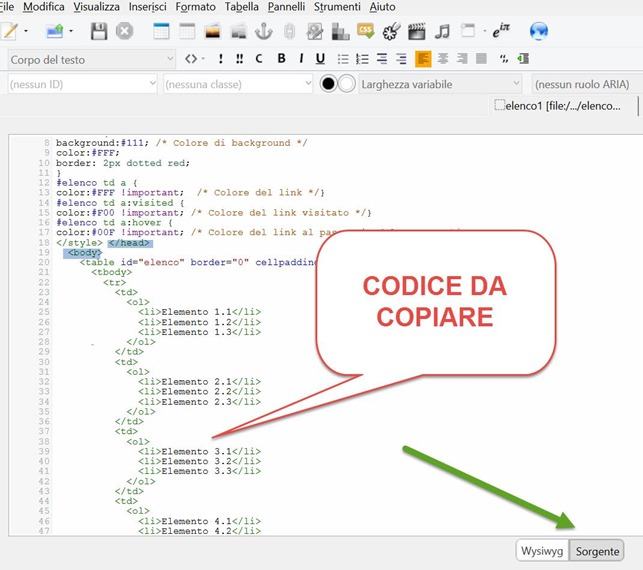Click the gray-header table icon

187,31
